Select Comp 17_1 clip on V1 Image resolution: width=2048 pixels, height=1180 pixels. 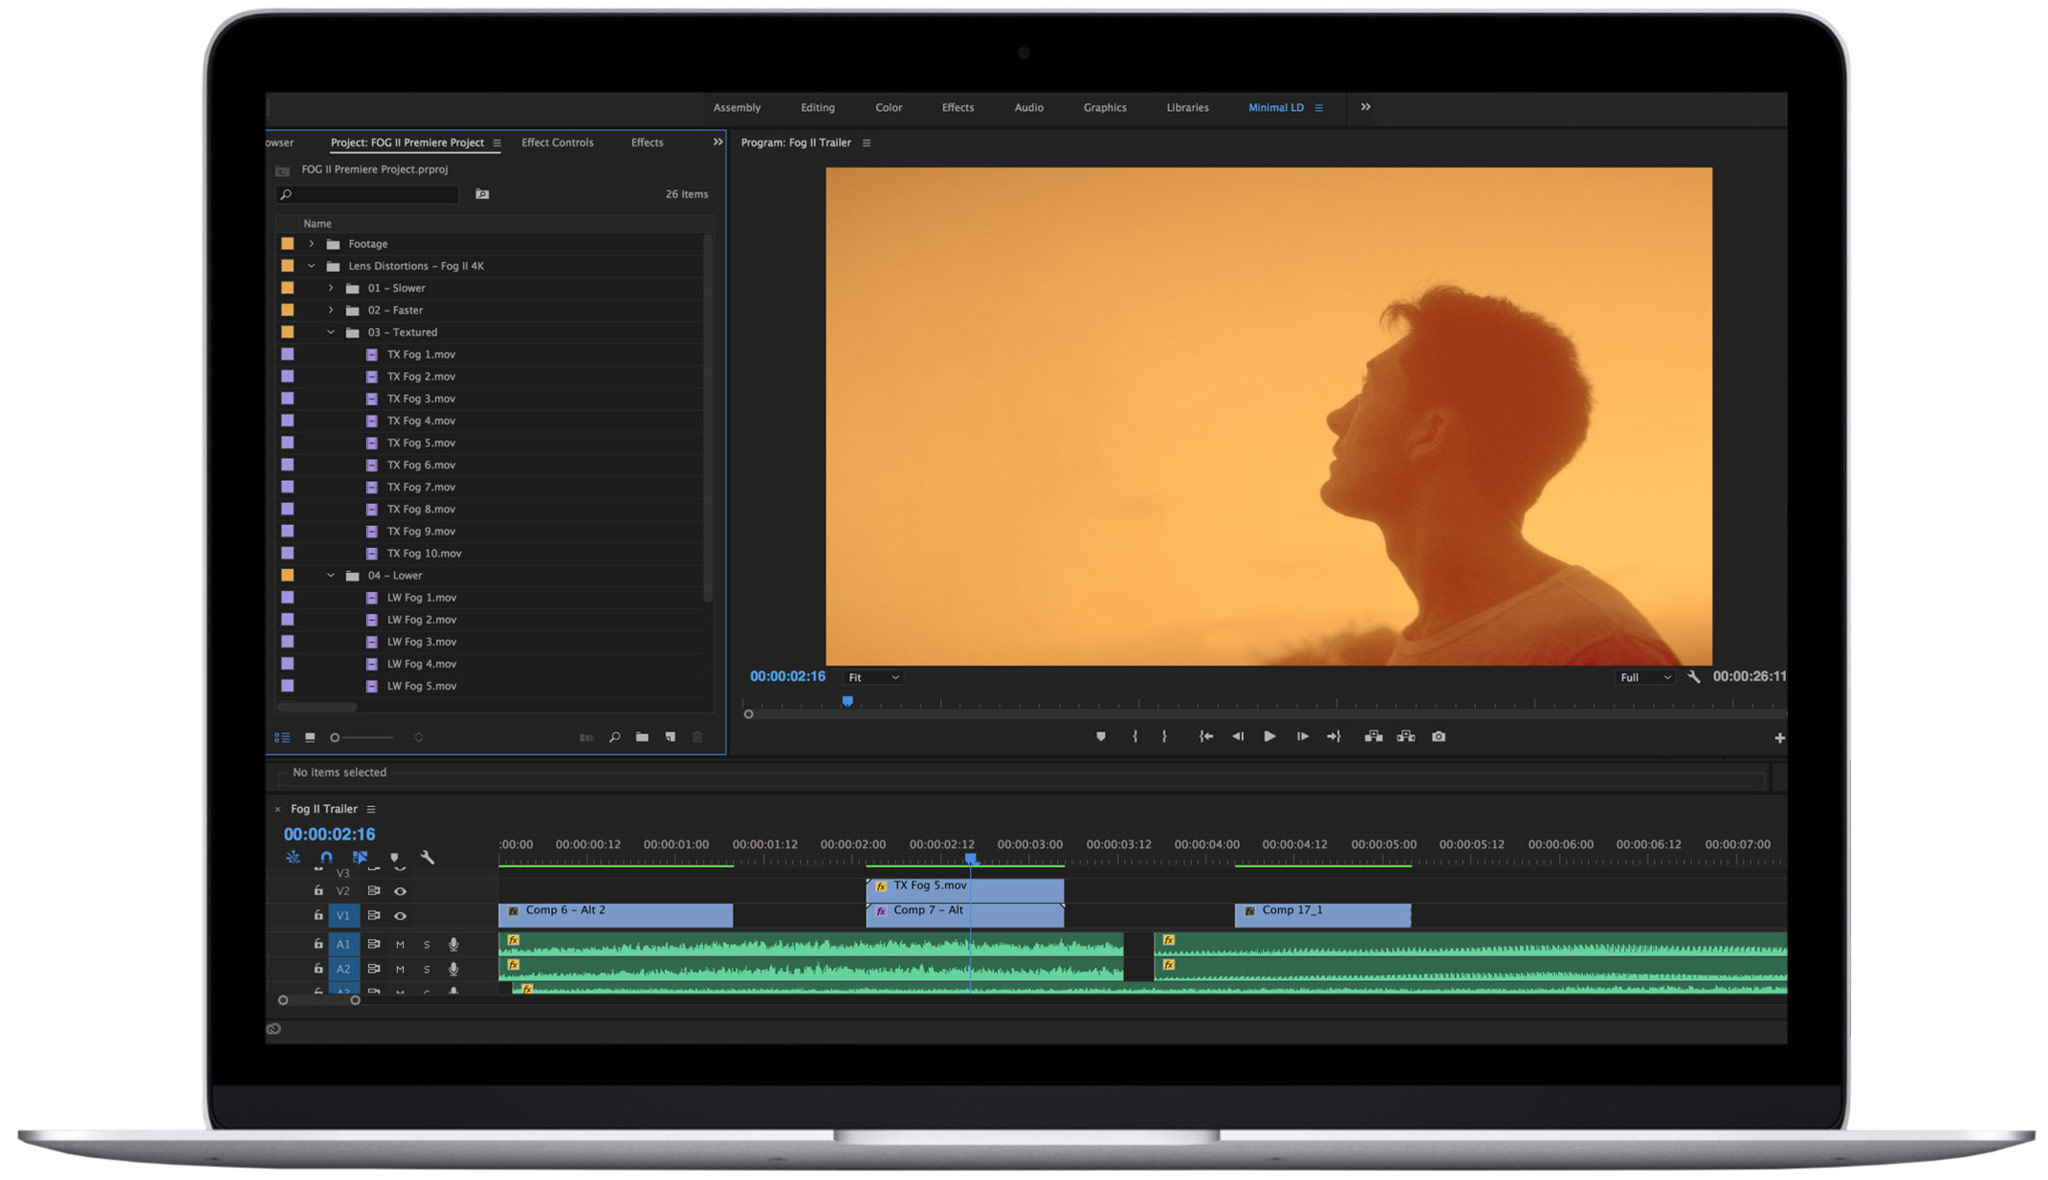(1322, 915)
